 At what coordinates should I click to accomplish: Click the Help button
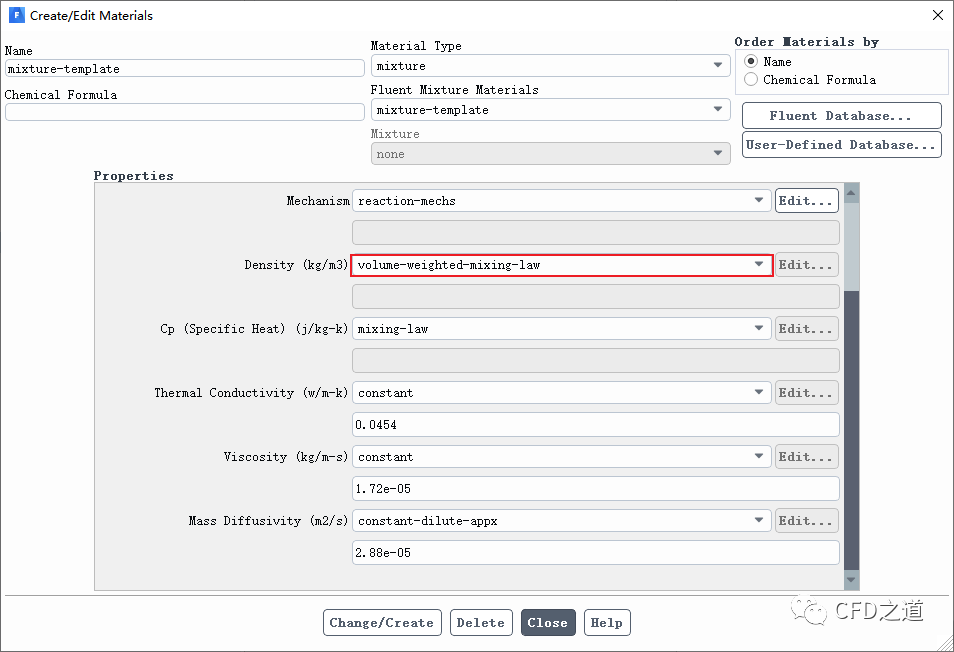click(x=606, y=623)
